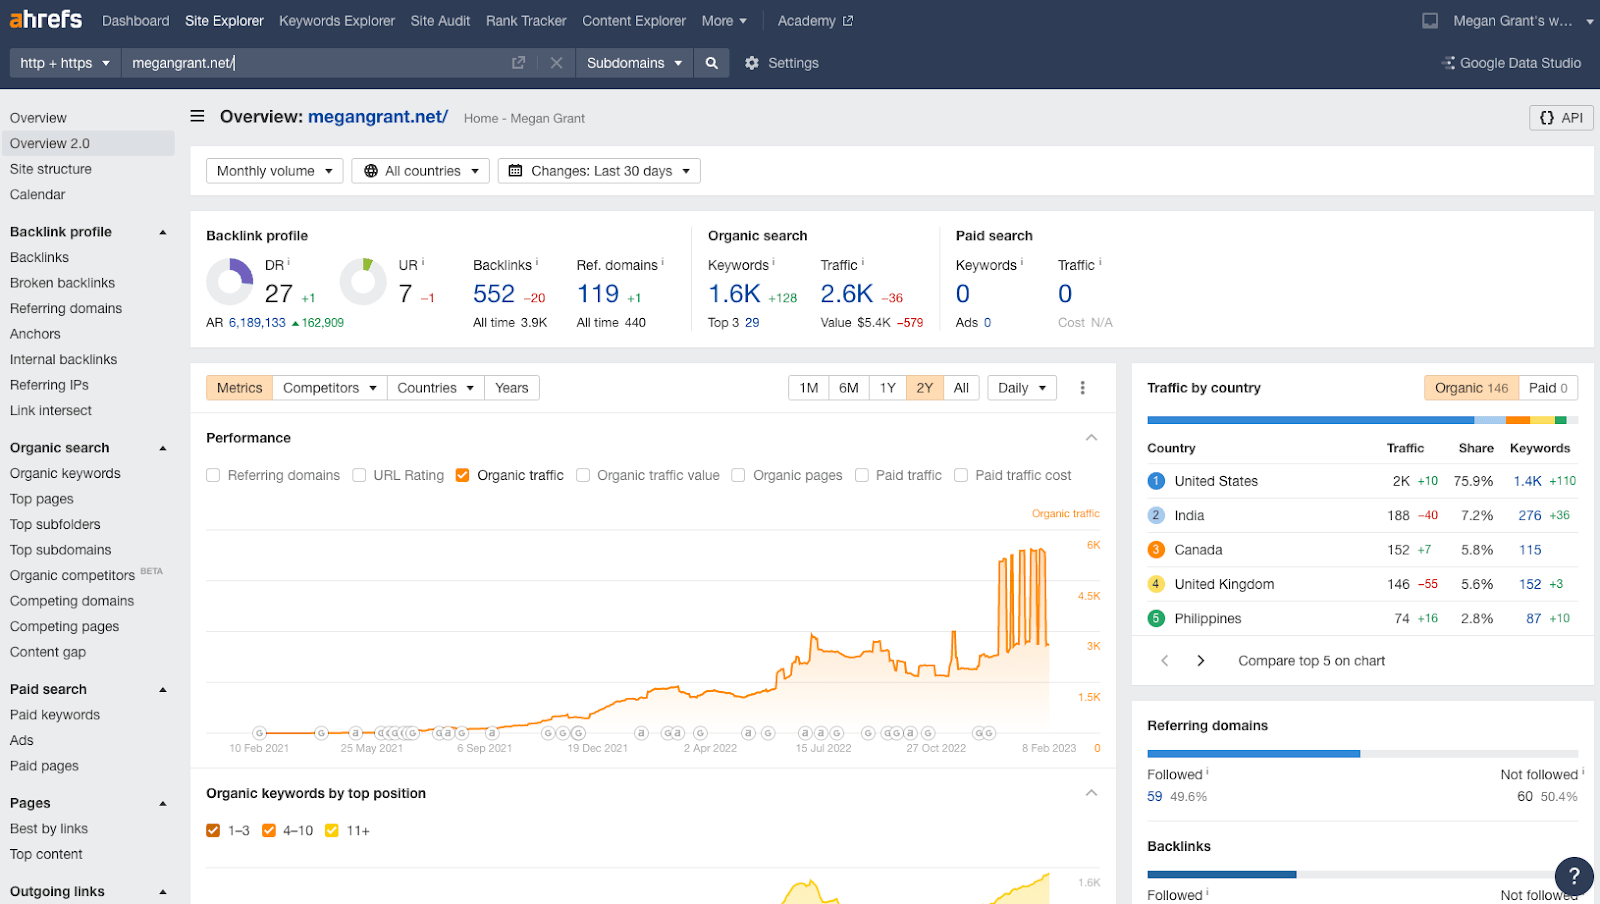Click Compare top 5 on chart

1311,661
